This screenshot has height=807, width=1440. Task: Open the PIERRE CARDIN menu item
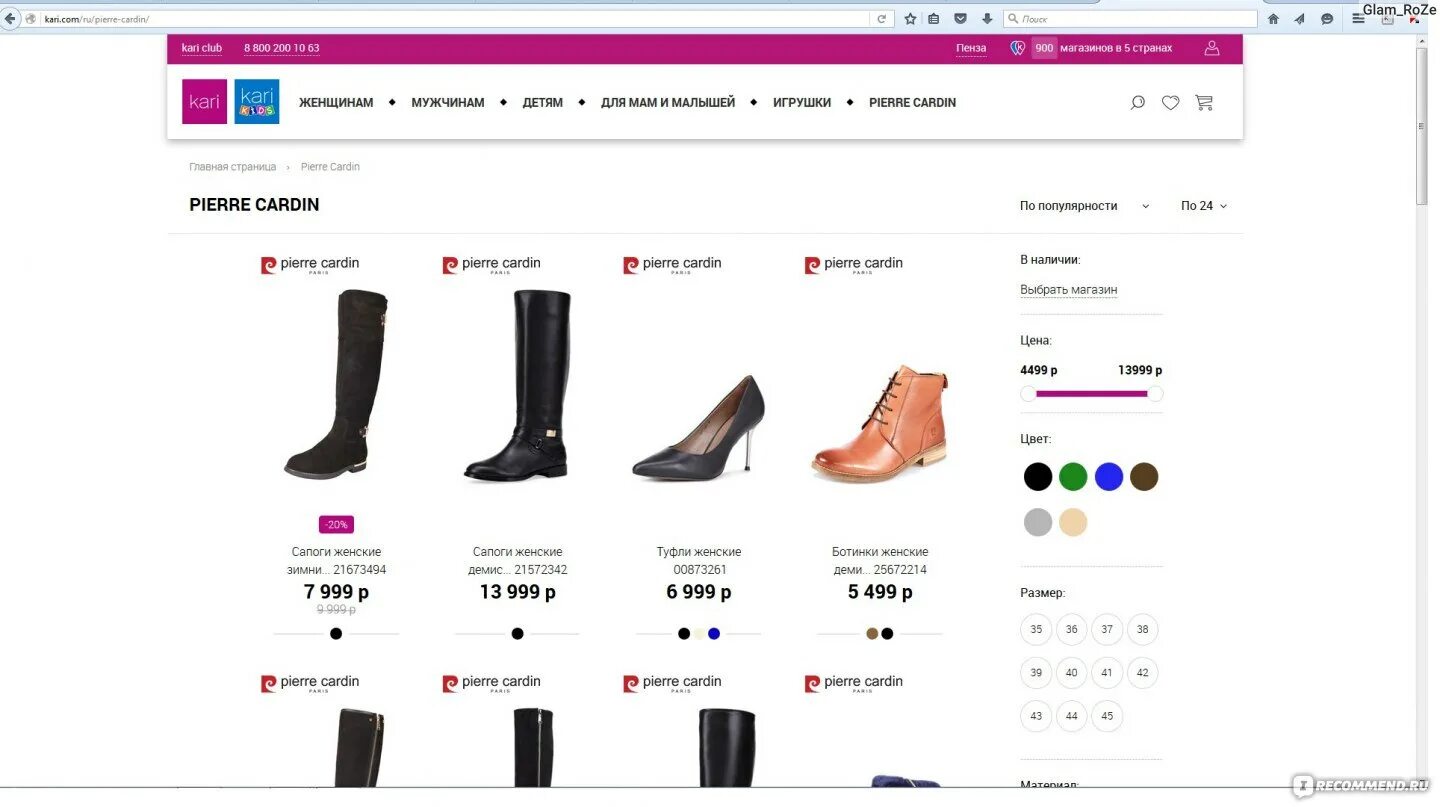(x=912, y=102)
